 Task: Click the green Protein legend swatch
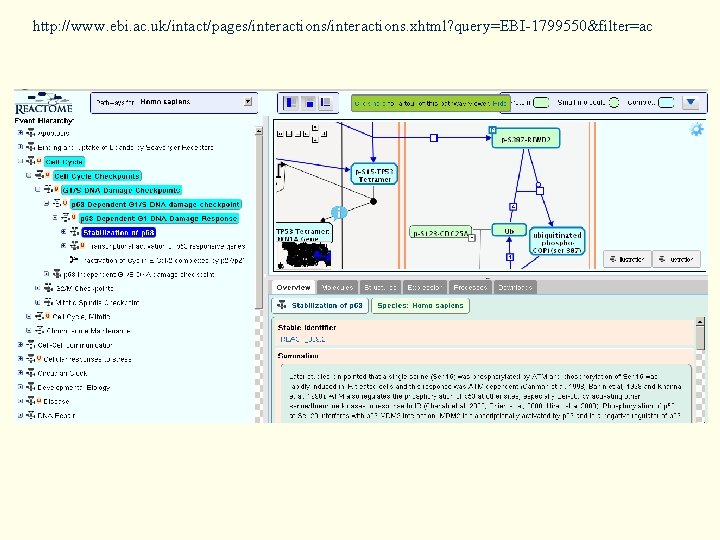click(x=541, y=102)
